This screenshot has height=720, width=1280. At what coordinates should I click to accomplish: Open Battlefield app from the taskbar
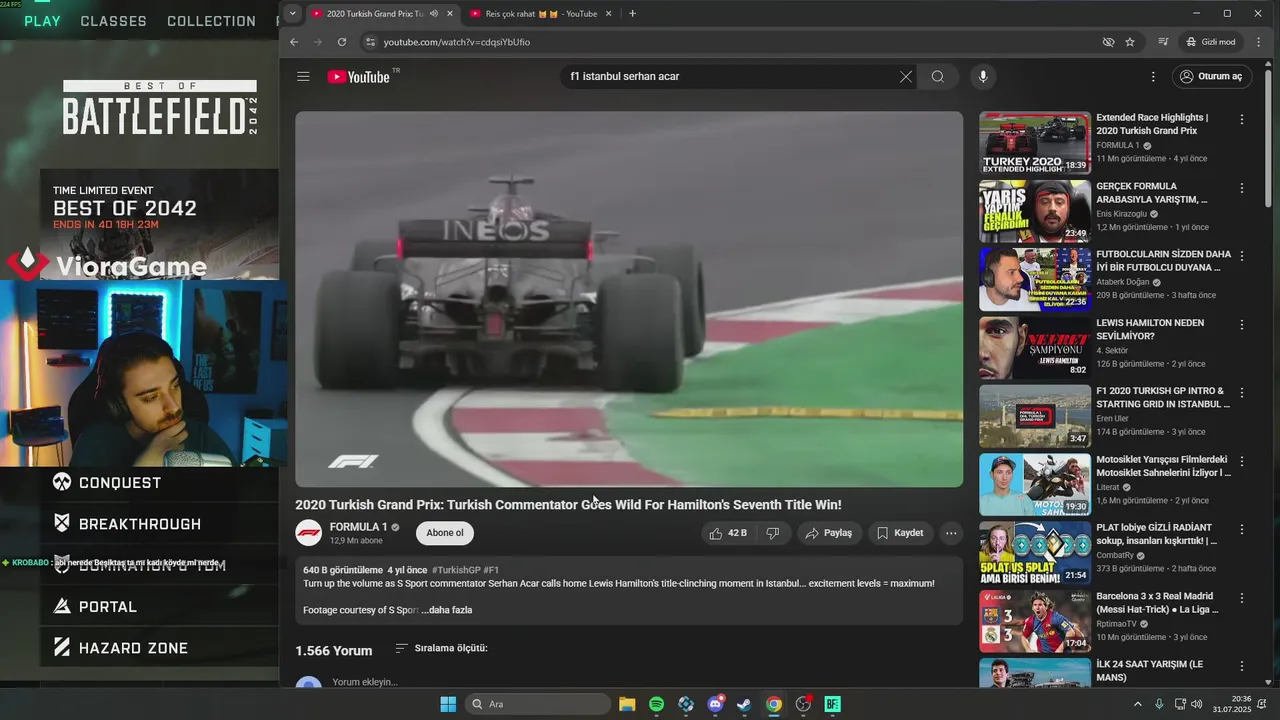(832, 704)
